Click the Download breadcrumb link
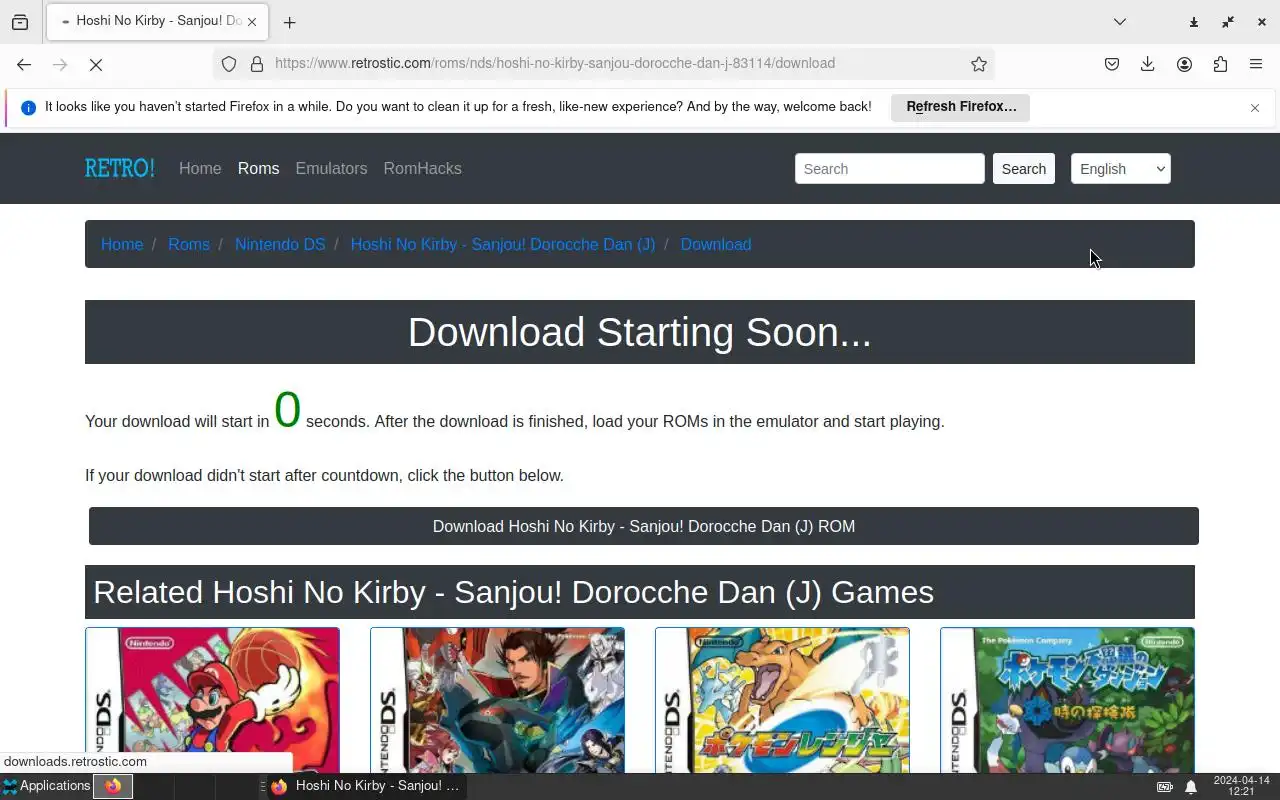The width and height of the screenshot is (1280, 800). (x=716, y=244)
